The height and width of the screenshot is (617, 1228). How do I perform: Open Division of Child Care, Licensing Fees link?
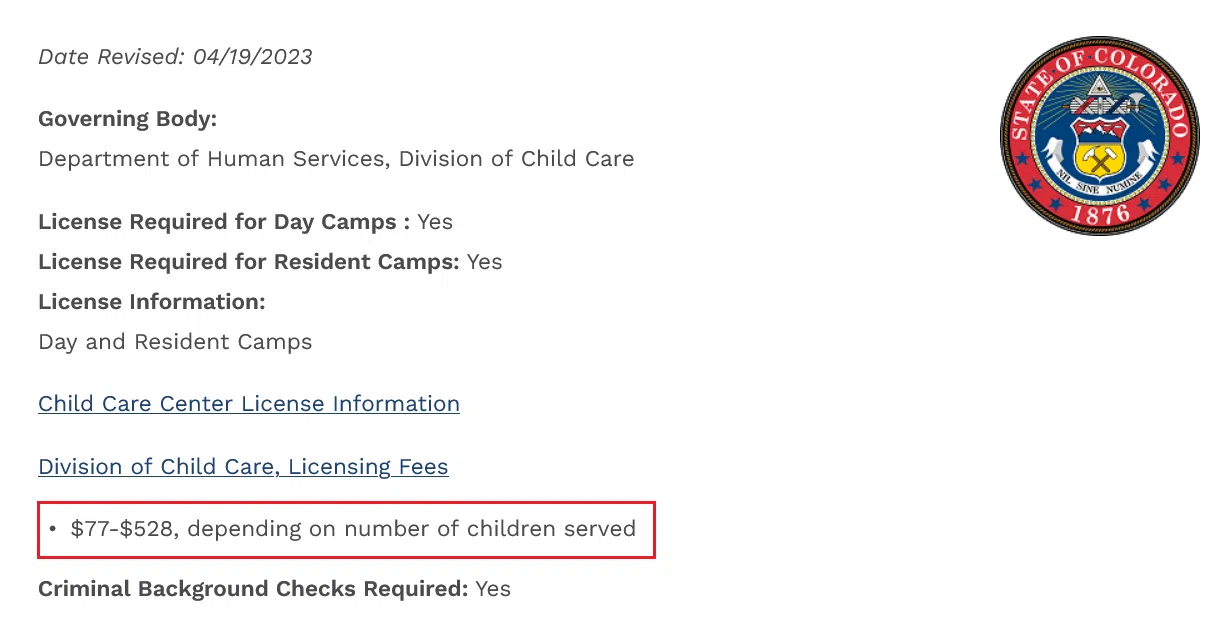[x=243, y=467]
